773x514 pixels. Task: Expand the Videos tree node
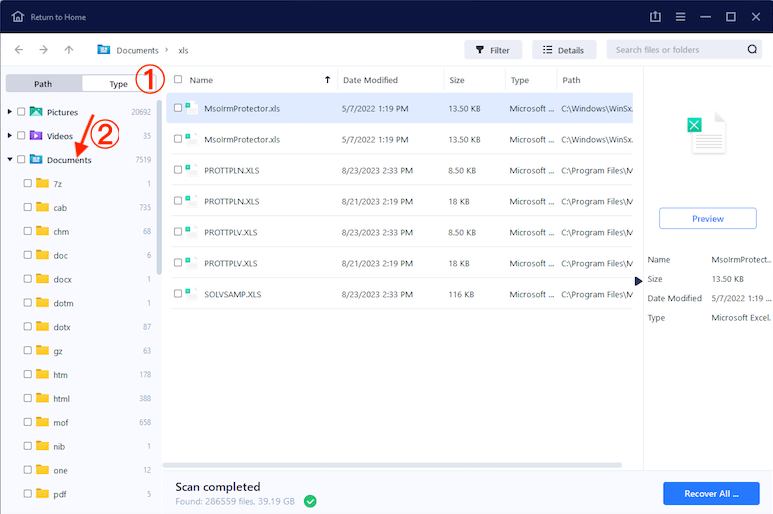point(10,136)
